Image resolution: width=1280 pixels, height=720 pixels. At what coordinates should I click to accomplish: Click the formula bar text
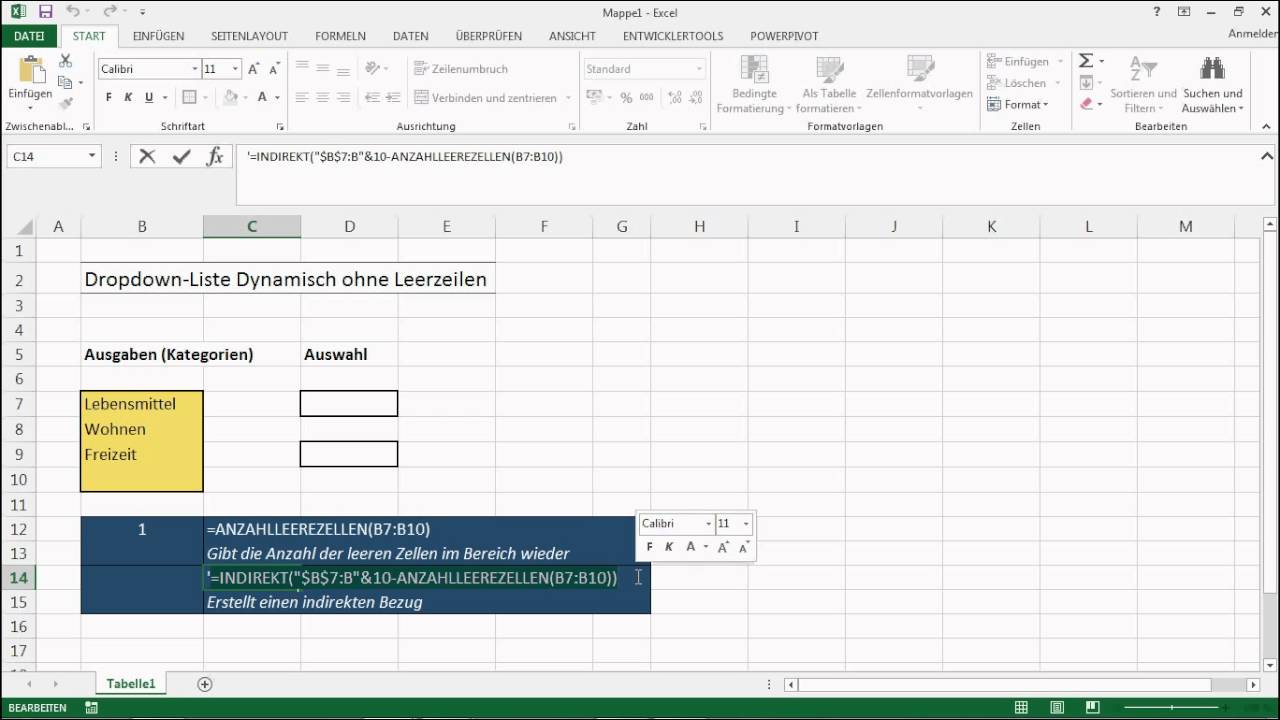[406, 157]
